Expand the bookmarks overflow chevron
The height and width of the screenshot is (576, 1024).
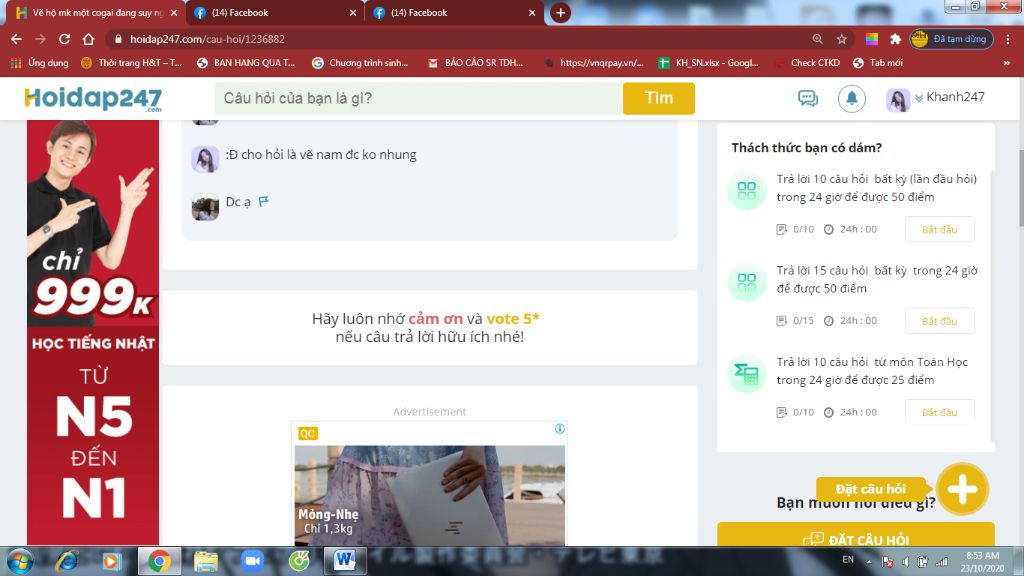(1006, 63)
